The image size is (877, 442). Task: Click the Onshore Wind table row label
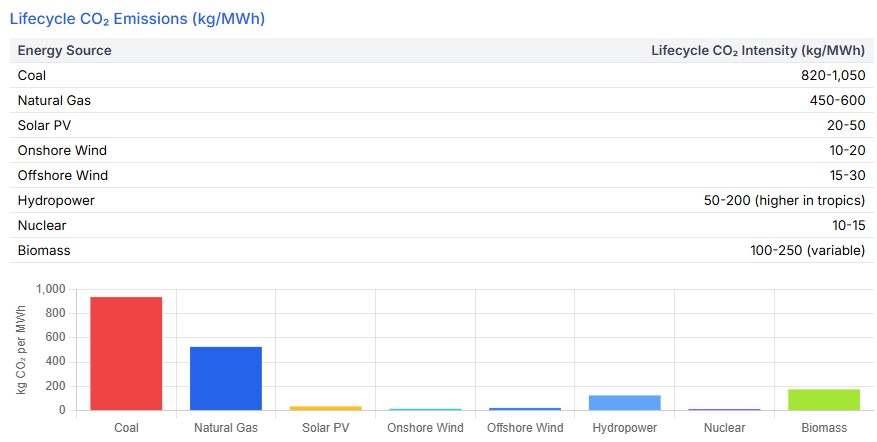[x=62, y=150]
